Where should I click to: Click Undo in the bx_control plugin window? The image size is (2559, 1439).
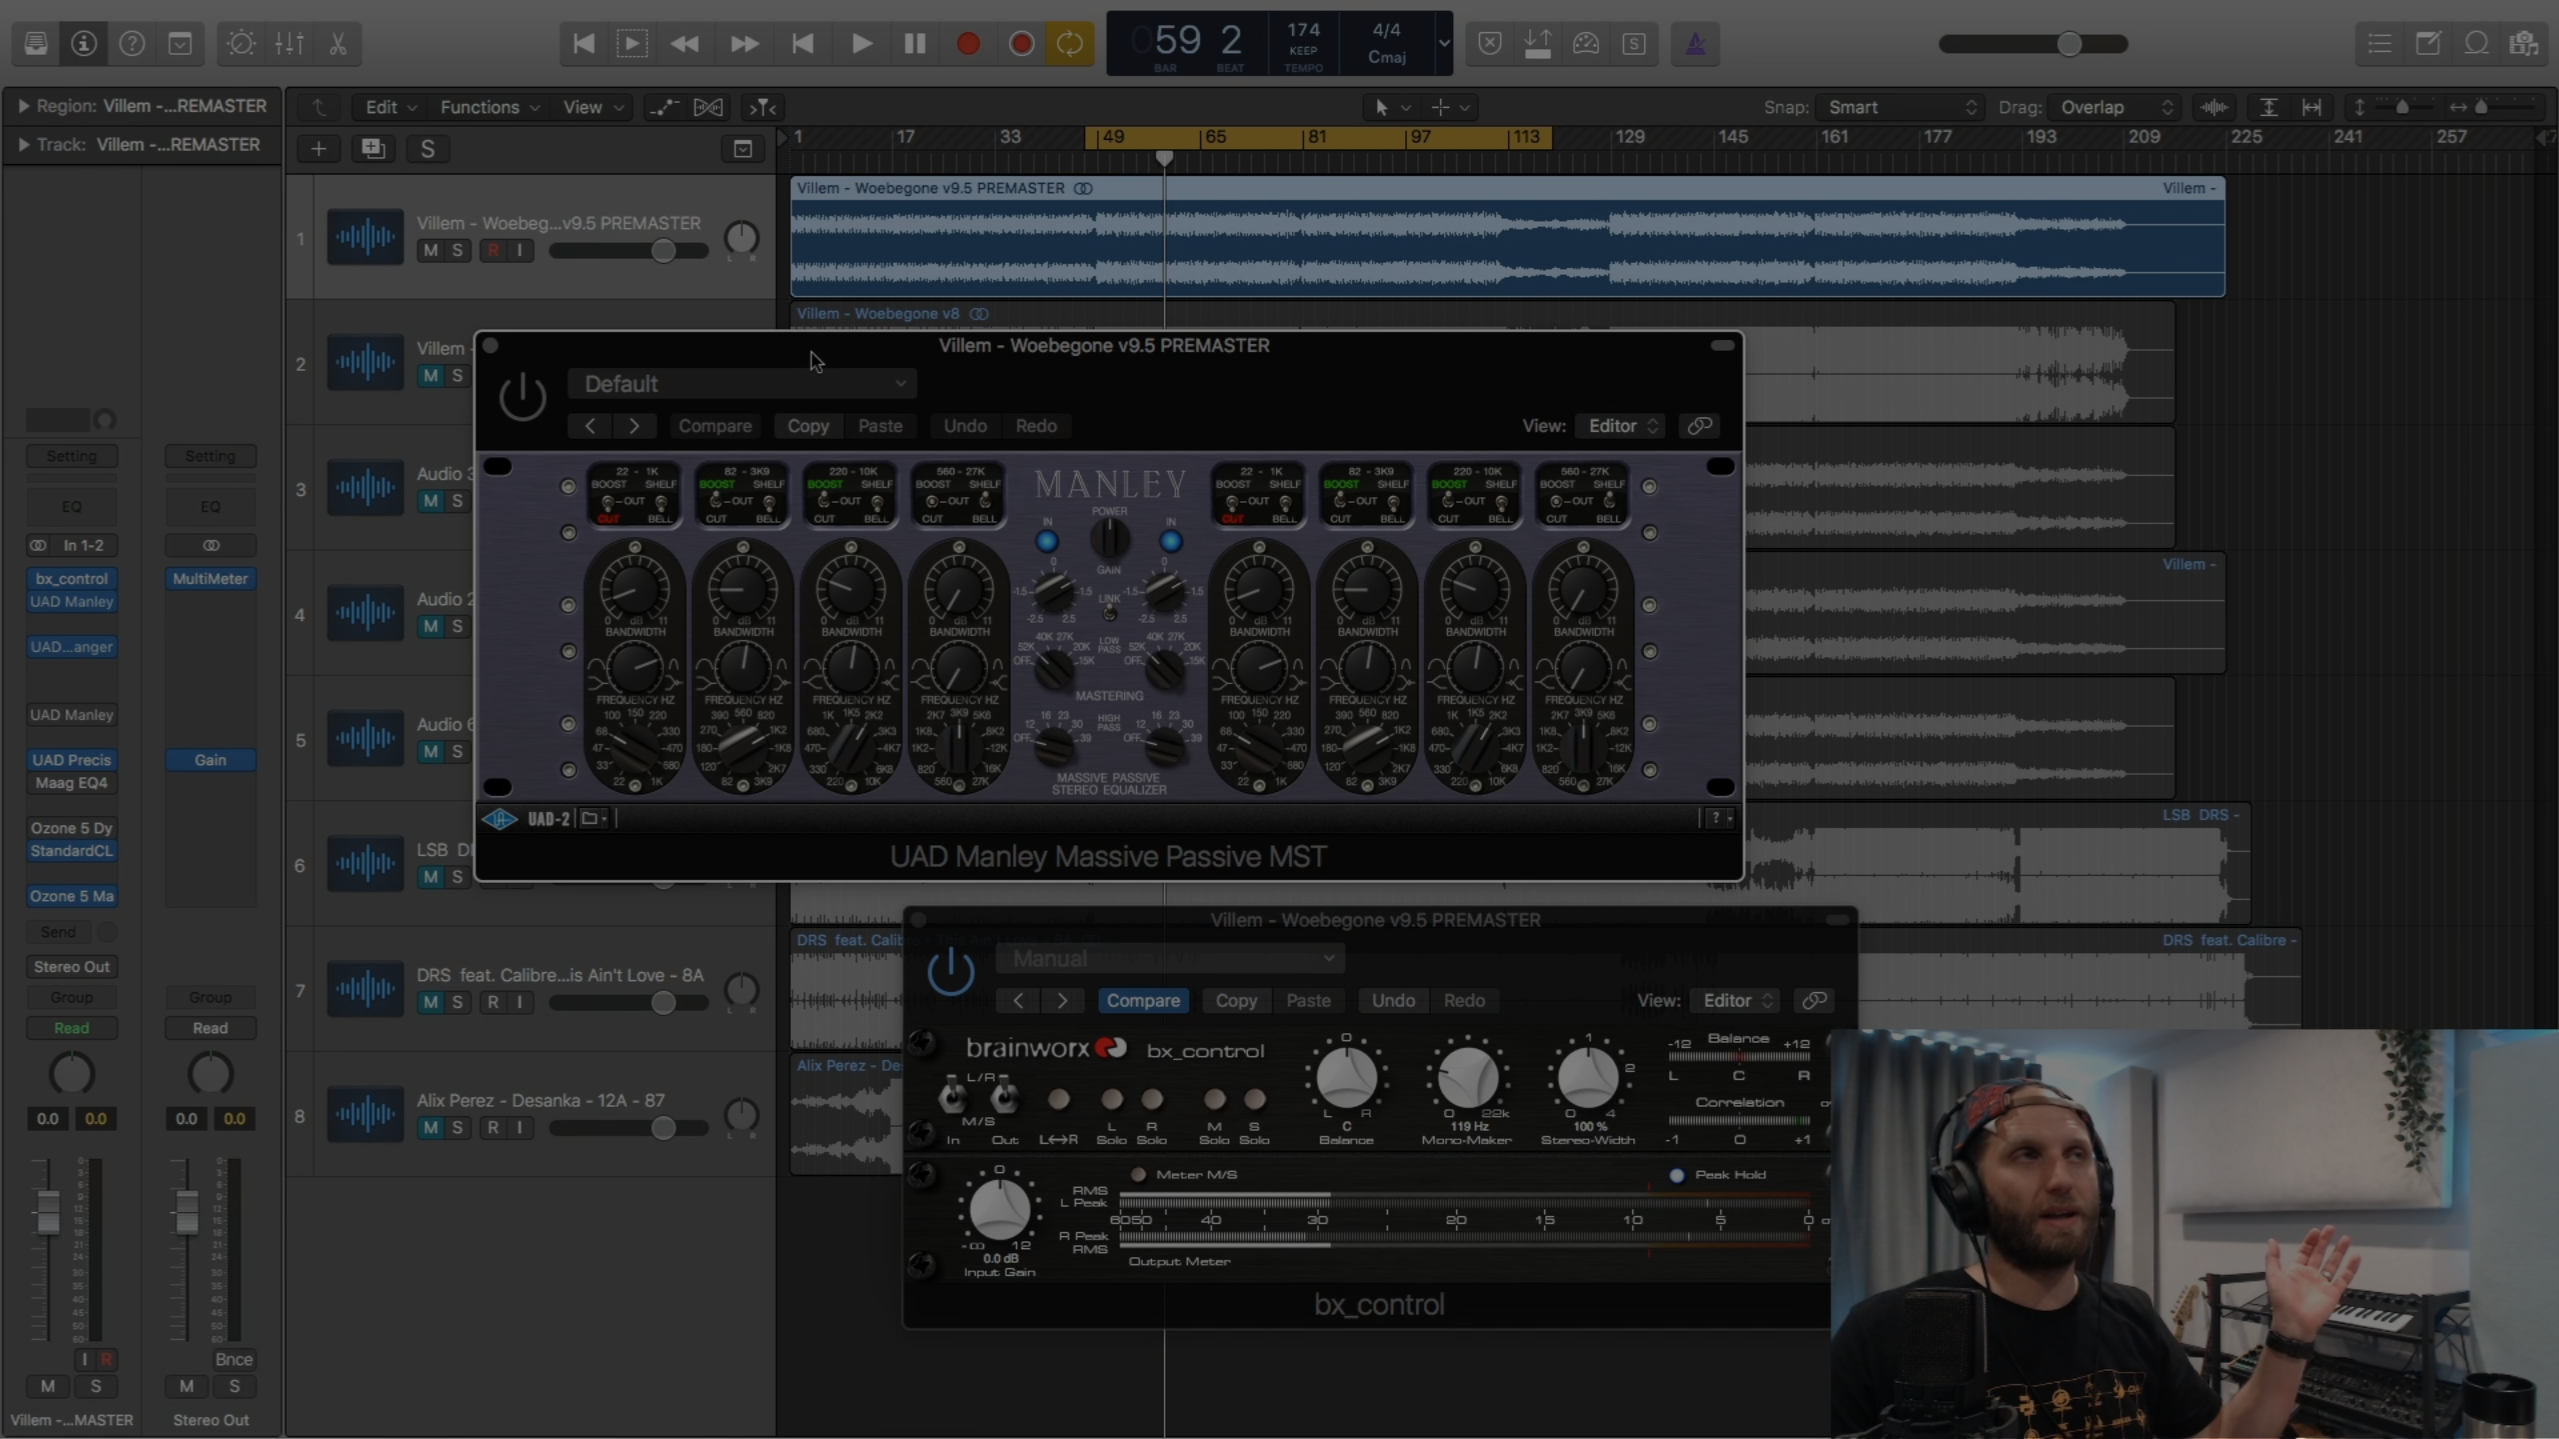pos(1393,1000)
